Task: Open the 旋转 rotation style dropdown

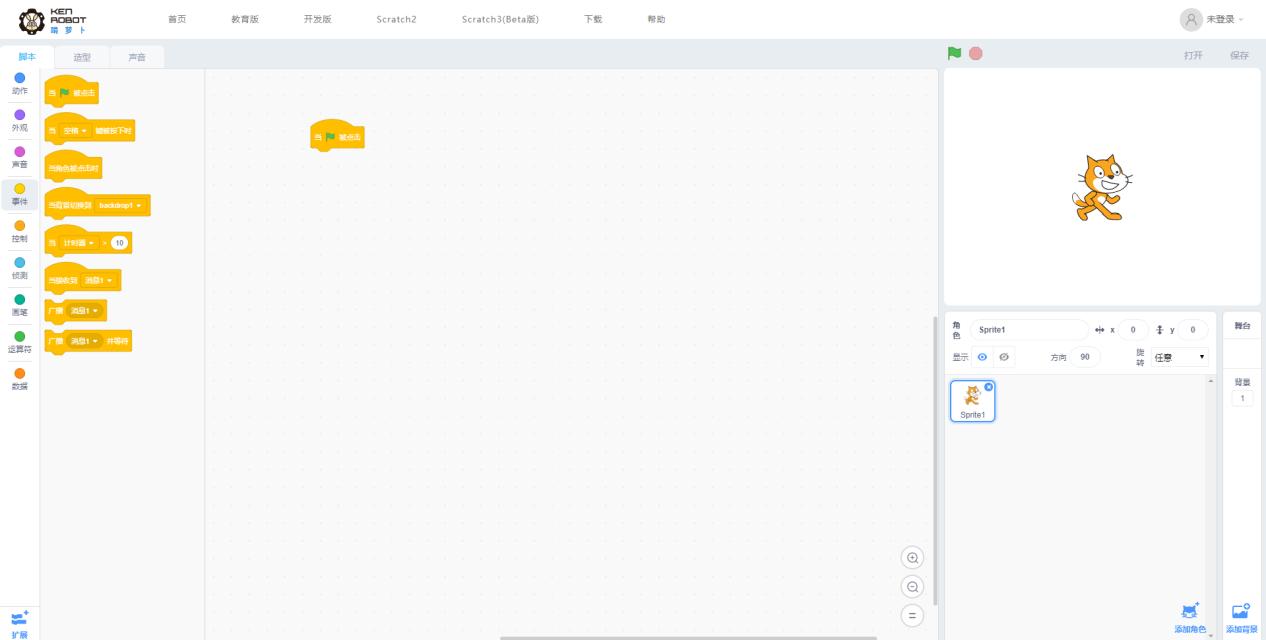Action: (x=1180, y=357)
